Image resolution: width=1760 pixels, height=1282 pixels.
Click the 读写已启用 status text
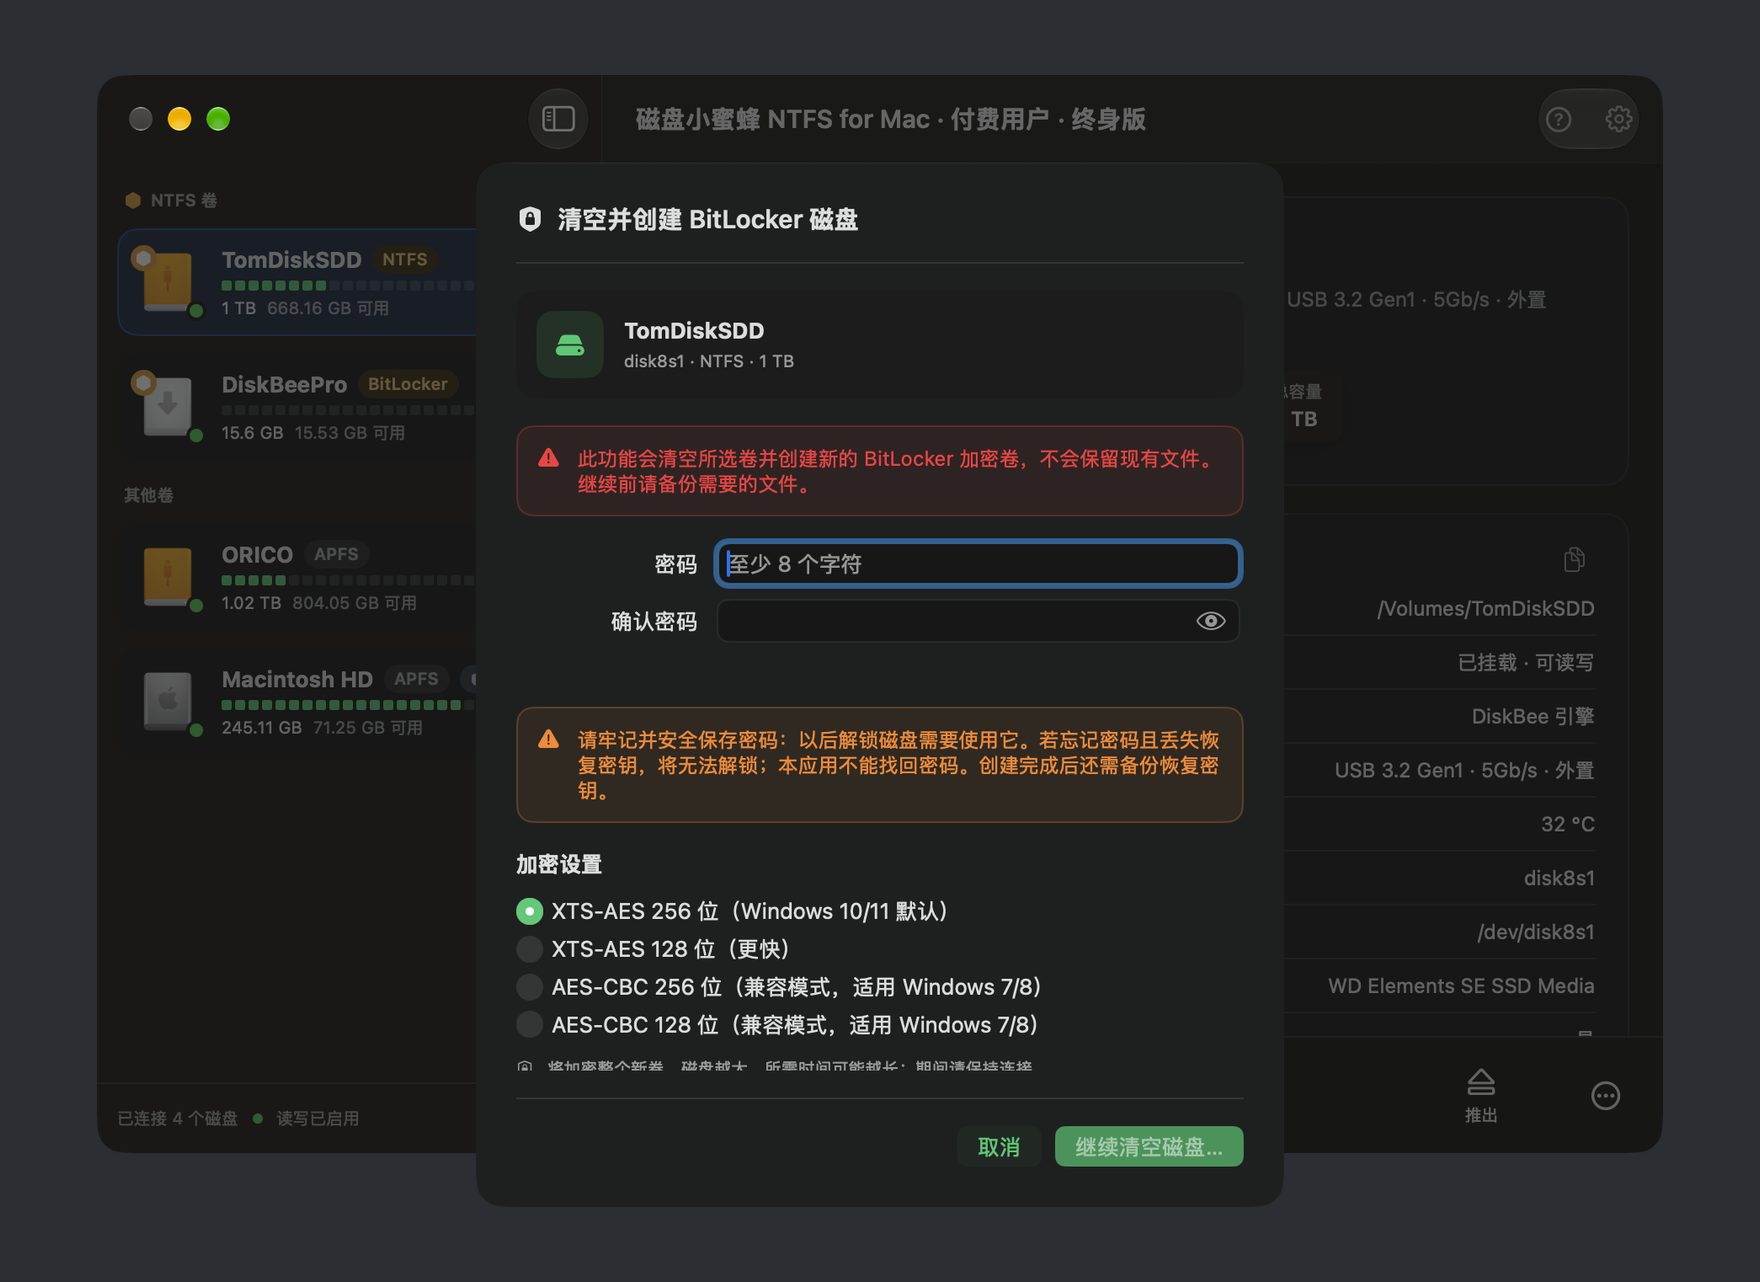(318, 1118)
